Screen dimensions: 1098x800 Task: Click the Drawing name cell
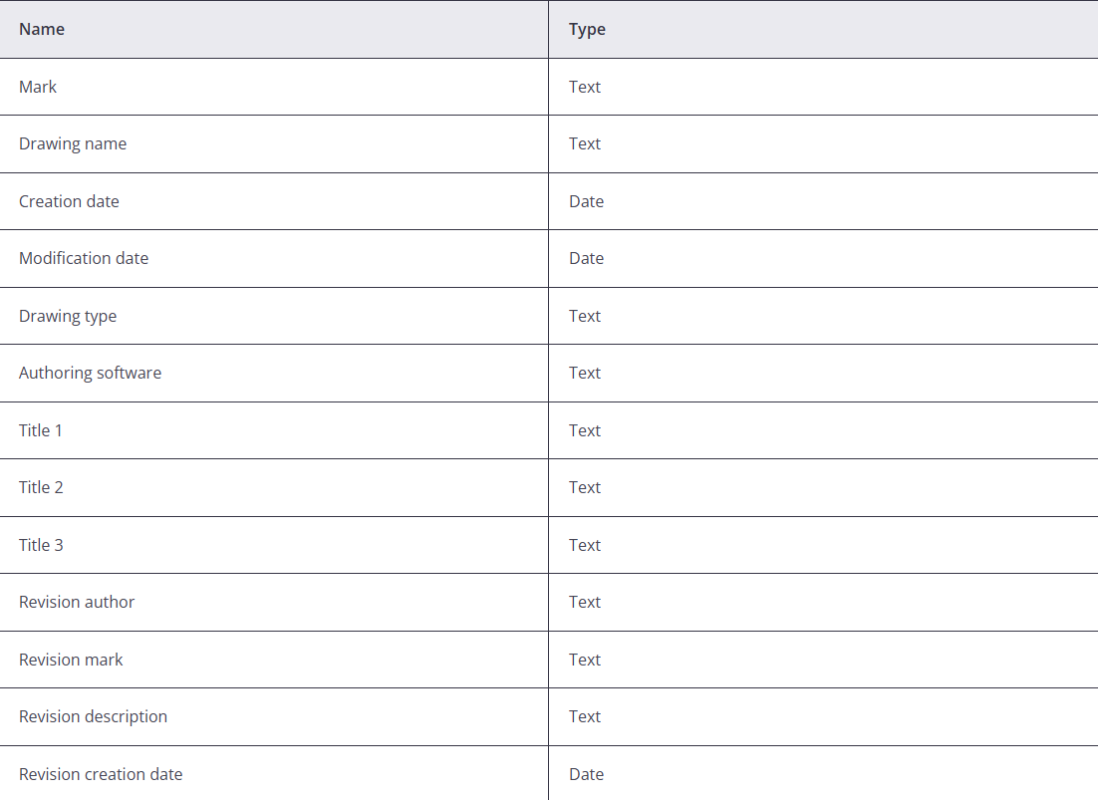pos(73,144)
